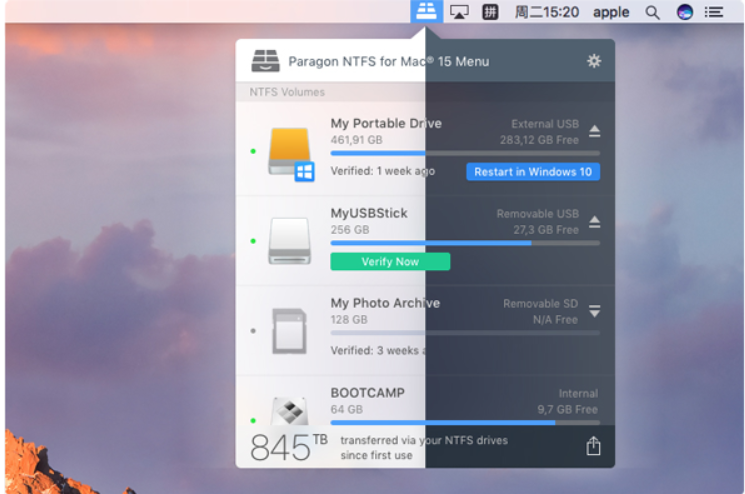This screenshot has width=745, height=494.
Task: Launch Siri from the menu bar
Action: [x=685, y=12]
